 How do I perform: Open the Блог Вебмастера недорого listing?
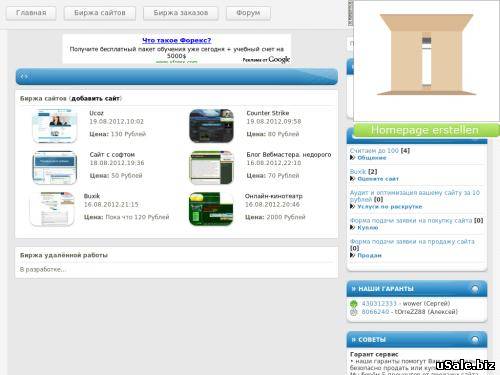click(x=289, y=155)
